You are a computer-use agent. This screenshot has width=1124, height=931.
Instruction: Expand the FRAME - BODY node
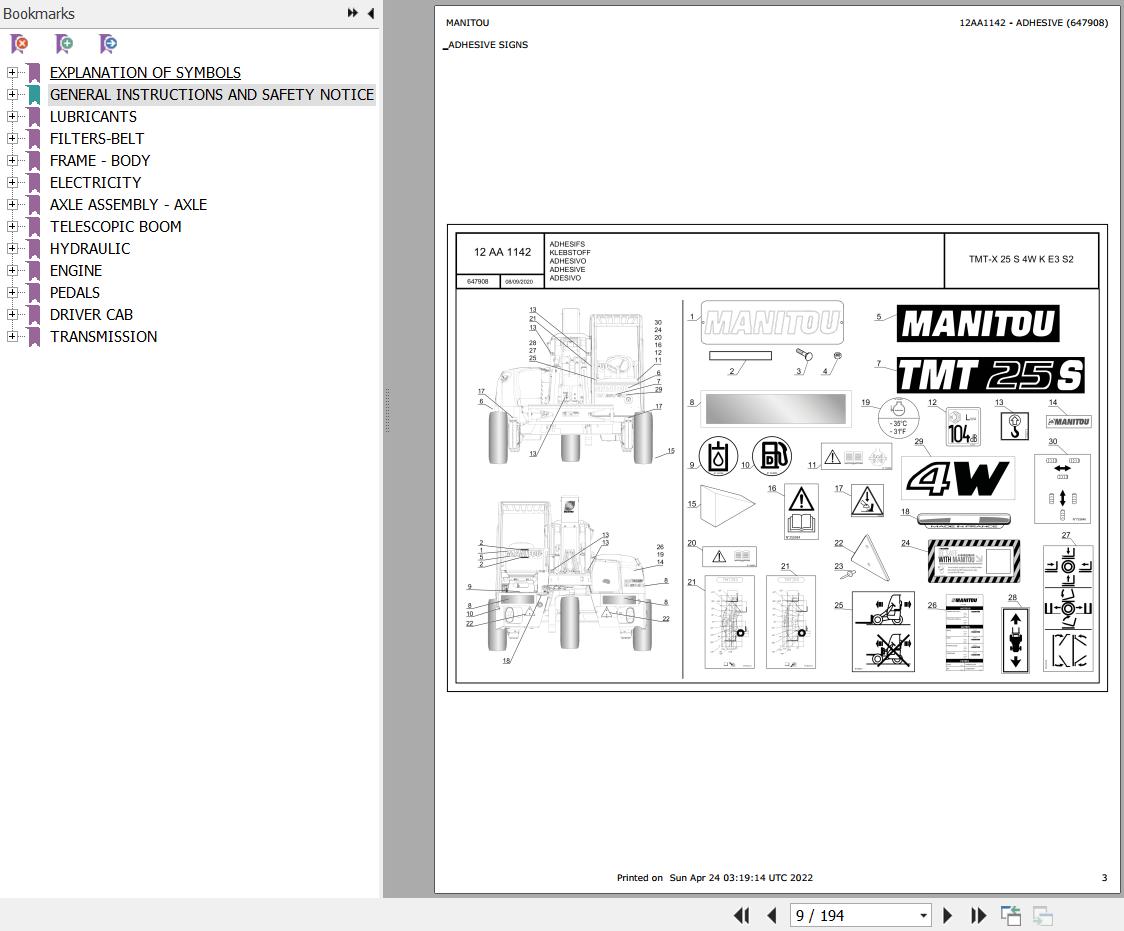coord(11,161)
